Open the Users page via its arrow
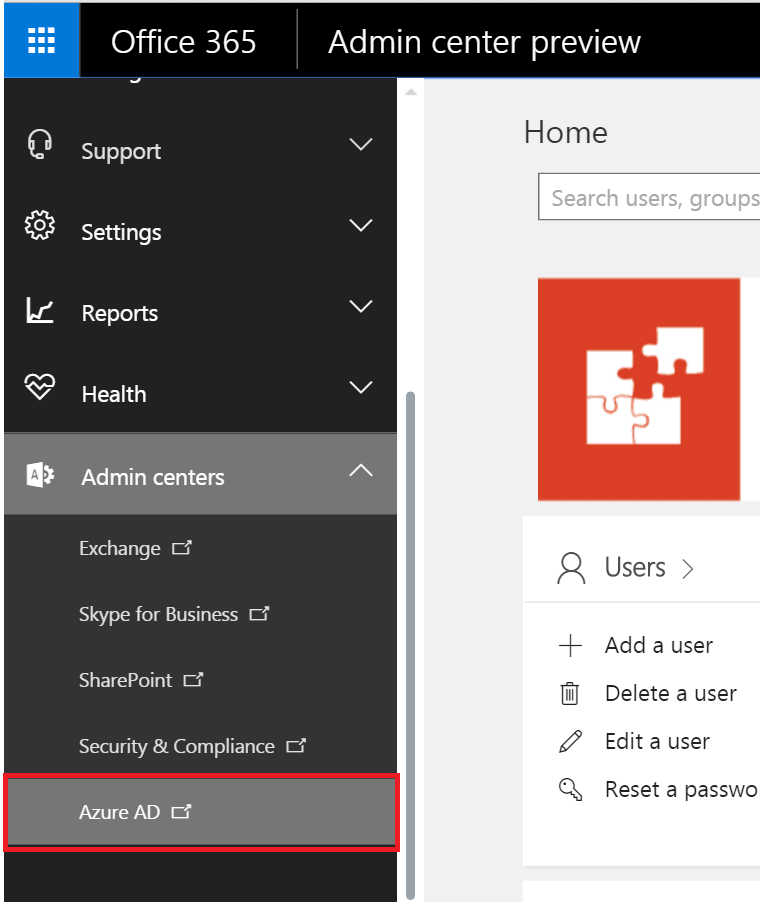The height and width of the screenshot is (902, 760). coord(688,569)
